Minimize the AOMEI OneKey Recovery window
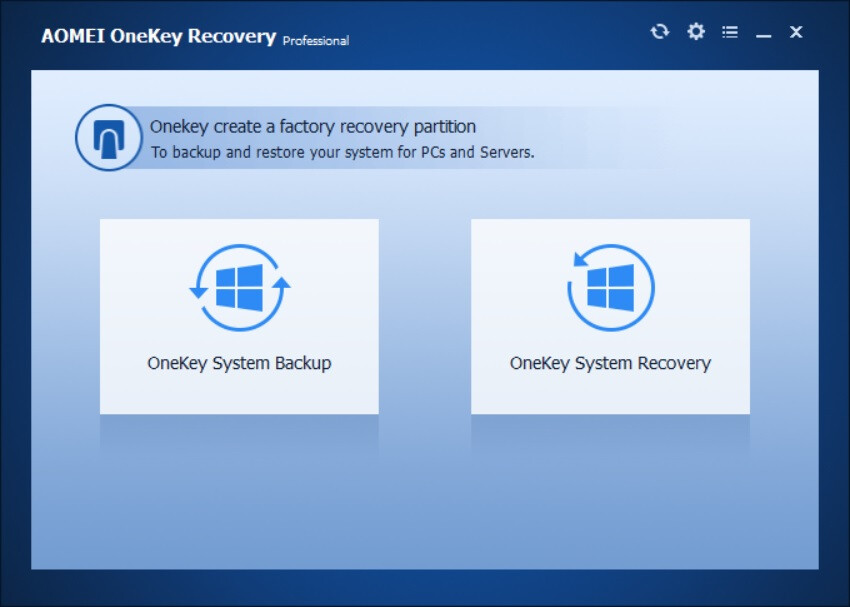850x607 pixels. (763, 36)
